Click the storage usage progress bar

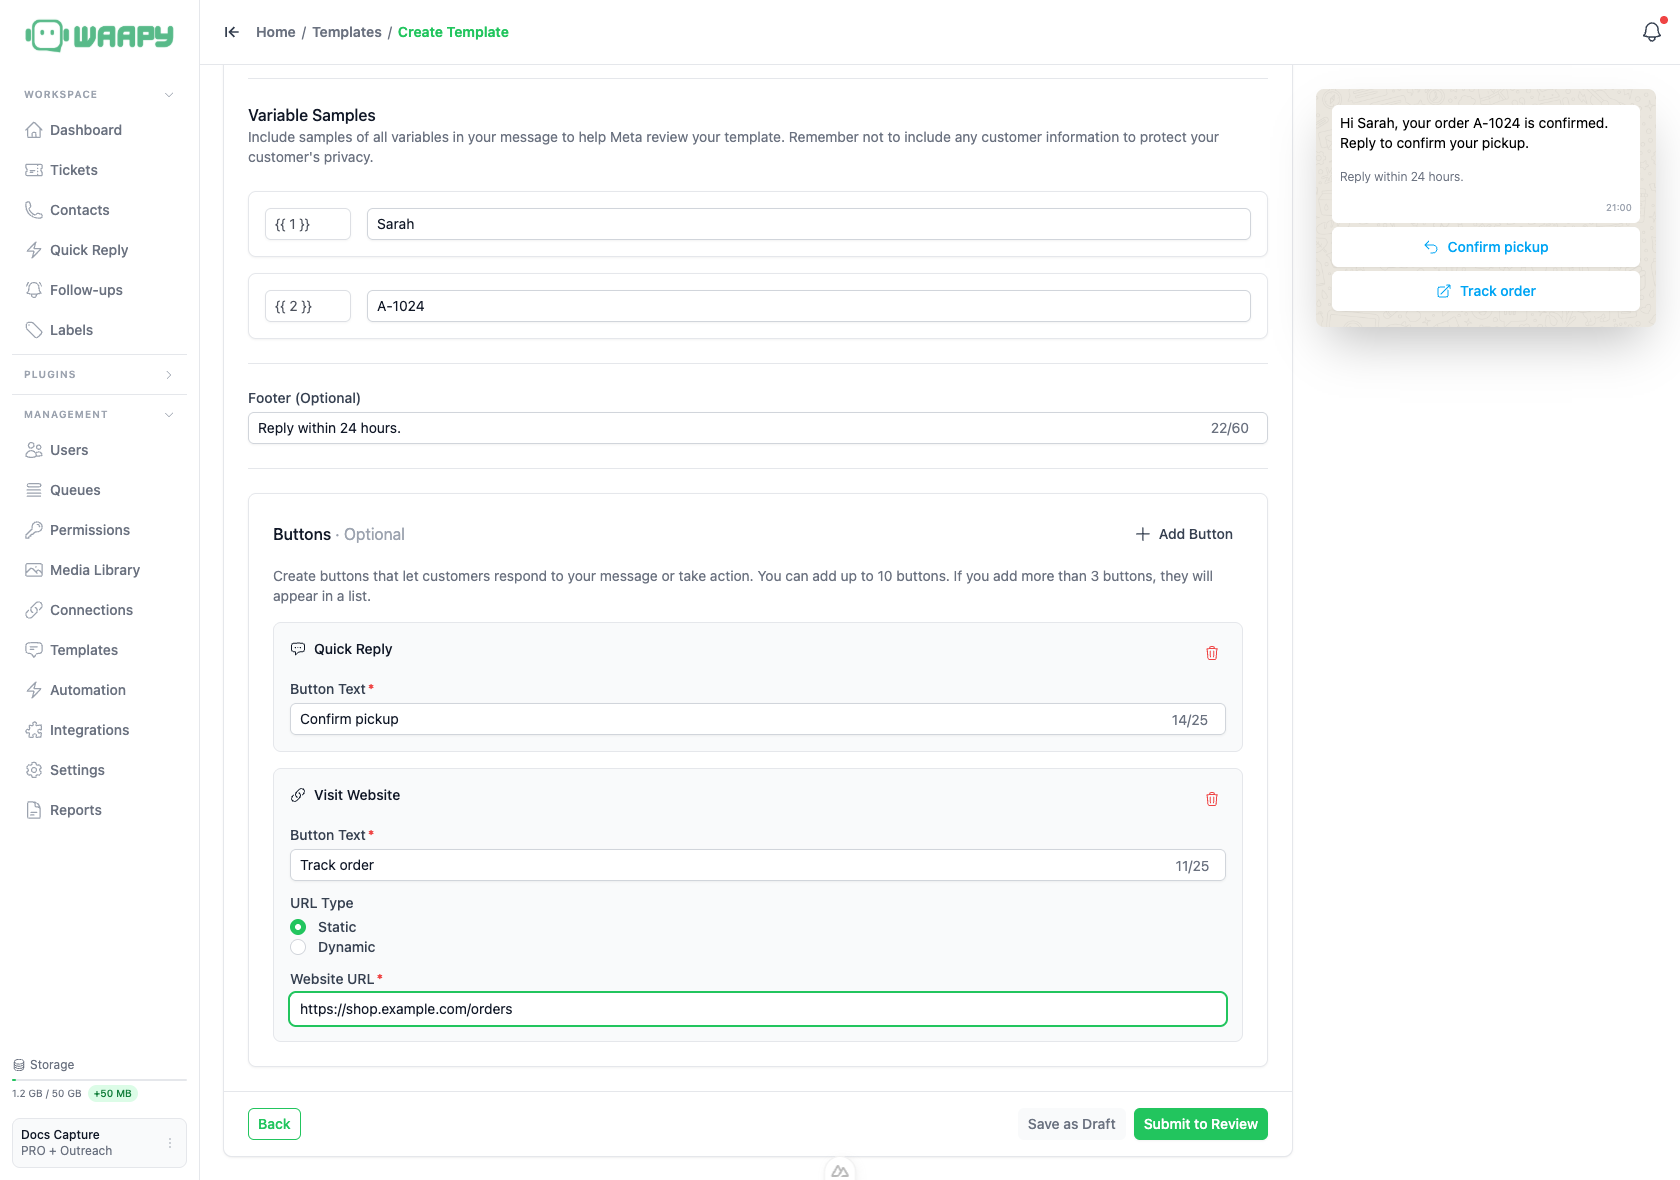pyautogui.click(x=99, y=1080)
